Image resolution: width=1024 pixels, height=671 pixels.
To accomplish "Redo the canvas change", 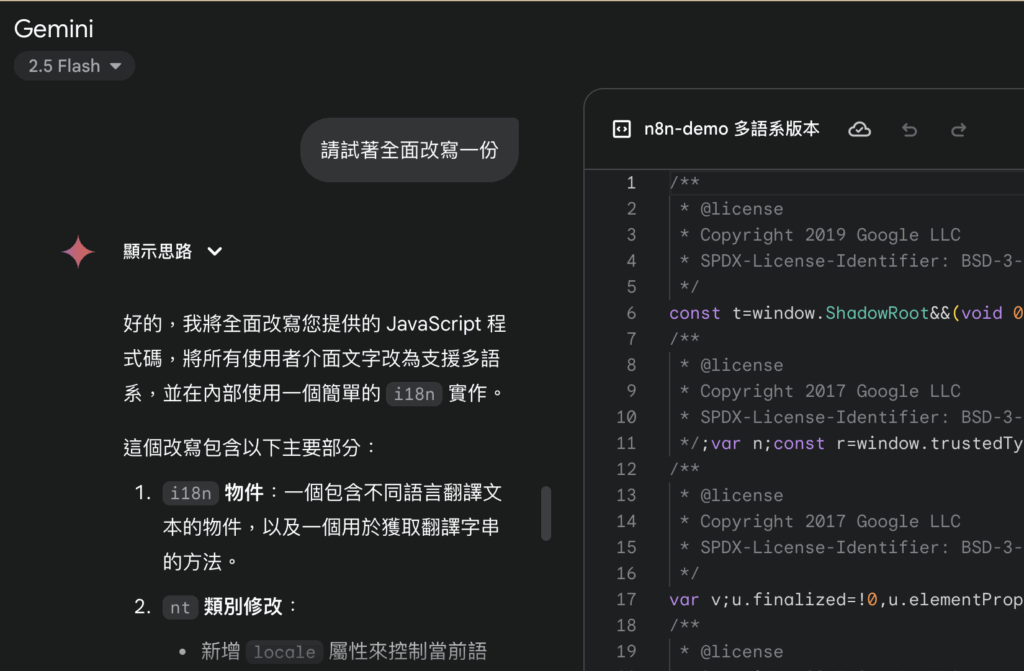I will (x=958, y=130).
